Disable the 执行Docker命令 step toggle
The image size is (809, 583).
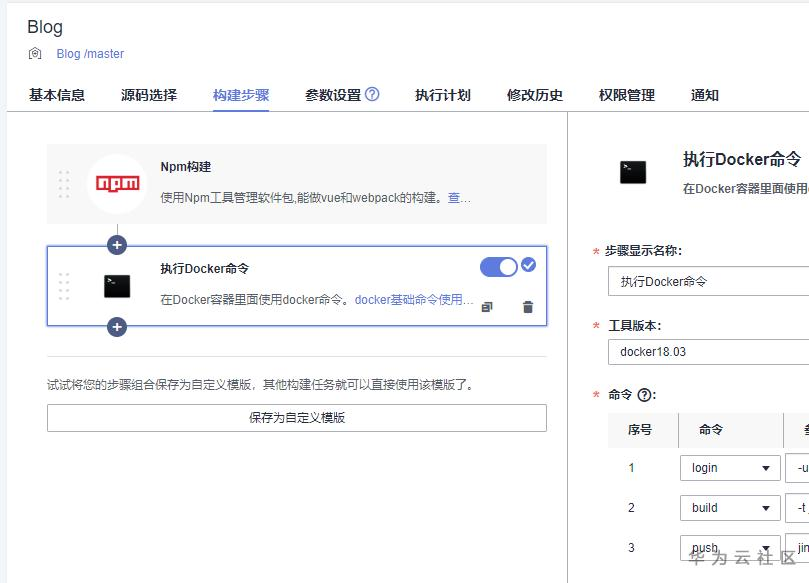[497, 265]
